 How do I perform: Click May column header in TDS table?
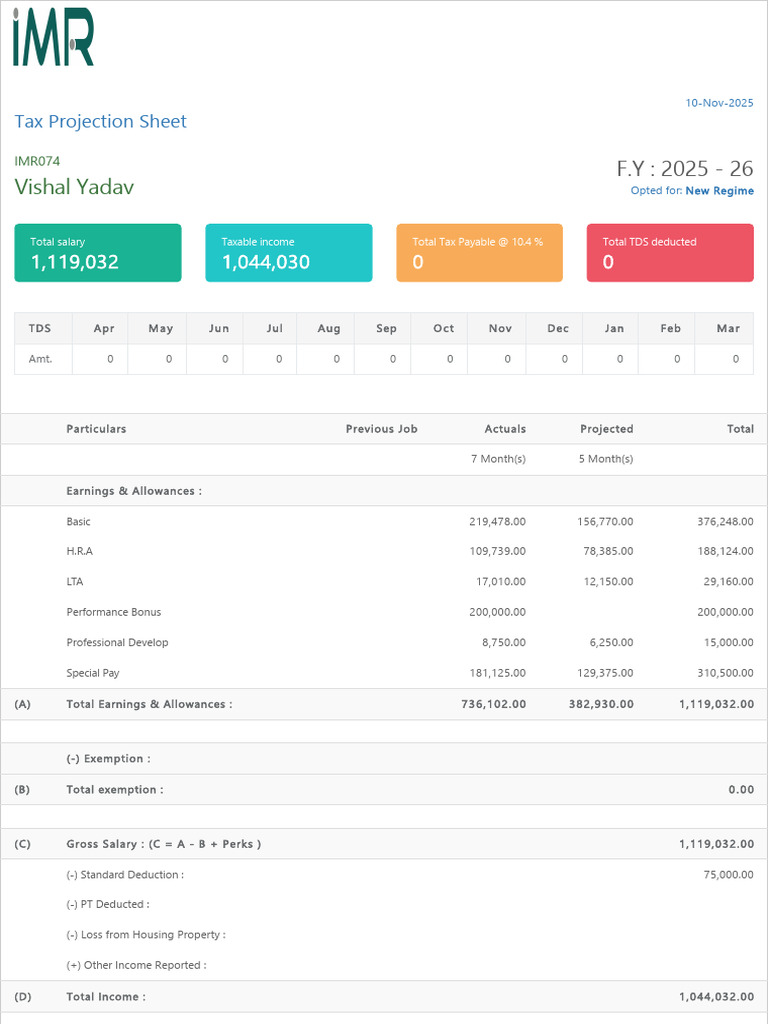tap(157, 328)
